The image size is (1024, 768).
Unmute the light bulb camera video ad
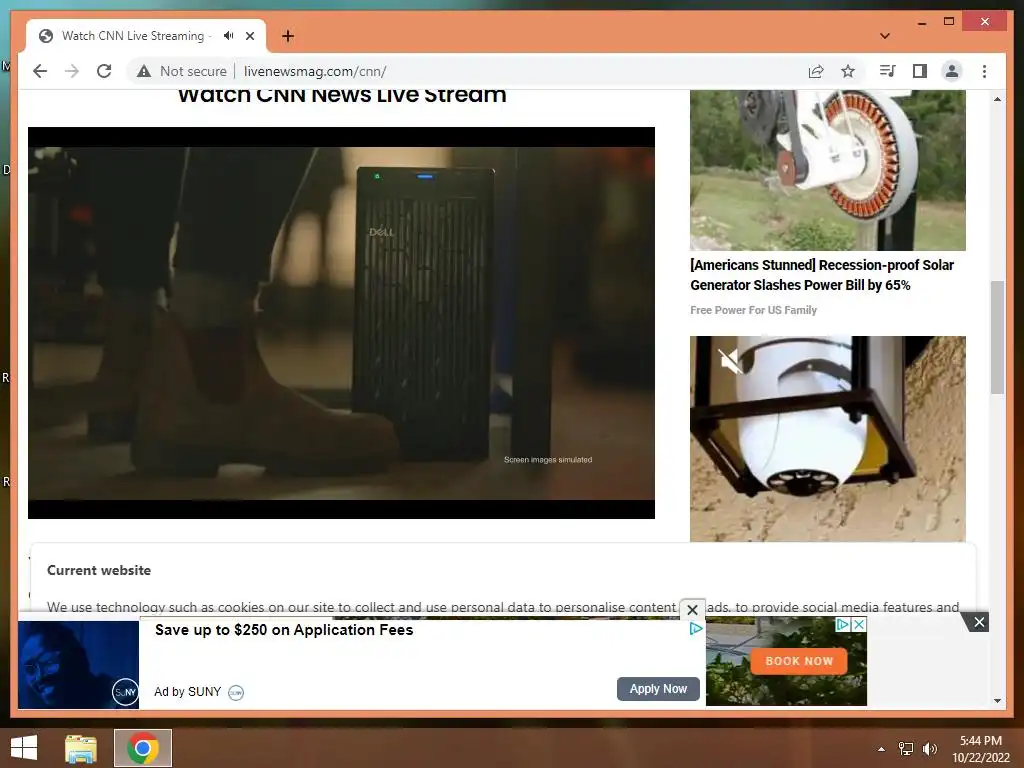(x=730, y=360)
